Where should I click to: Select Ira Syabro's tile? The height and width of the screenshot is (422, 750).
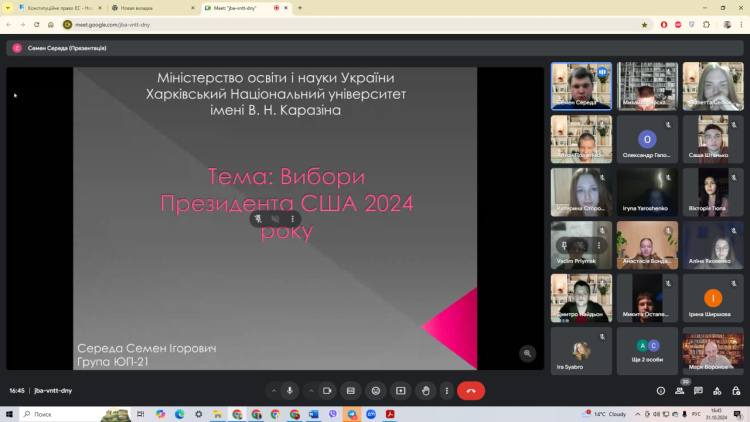pyautogui.click(x=581, y=351)
